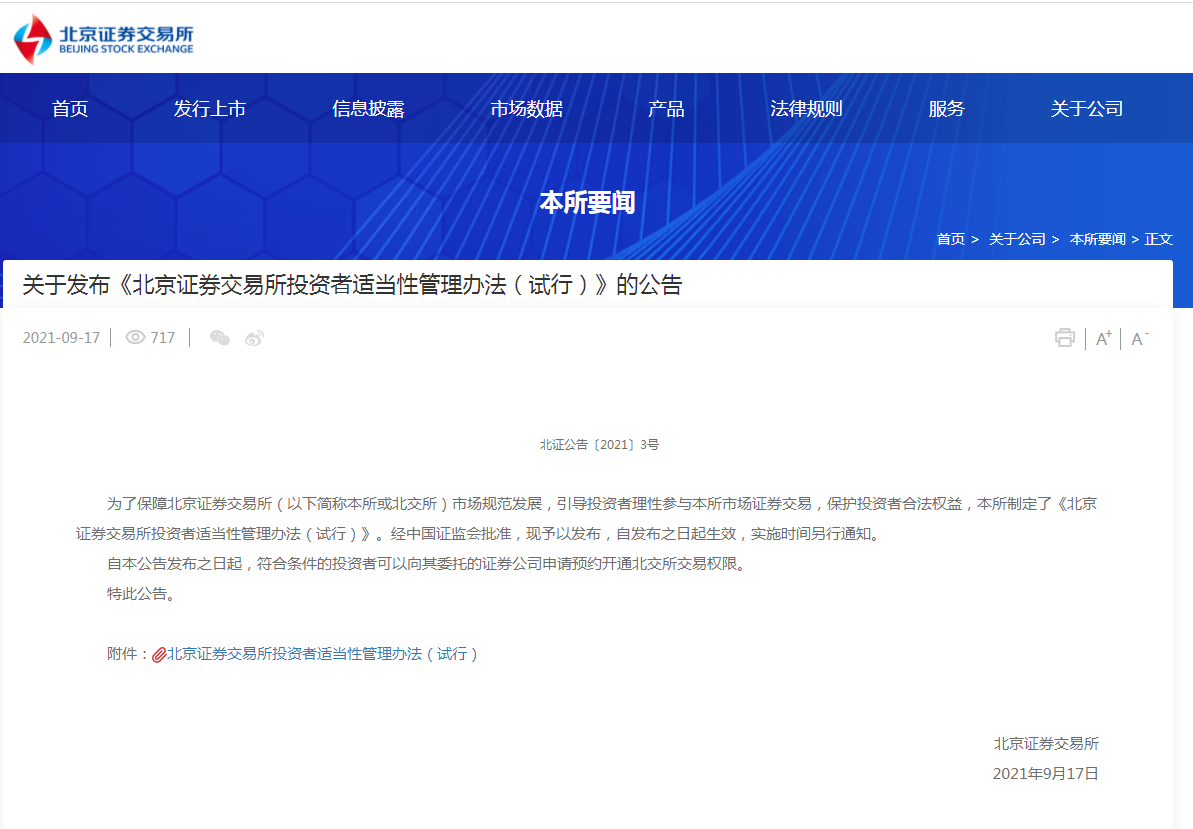Screen dimensions: 1193x829
Task: Click the signature 北京证券交易所 at bottom
Action: [x=1046, y=744]
